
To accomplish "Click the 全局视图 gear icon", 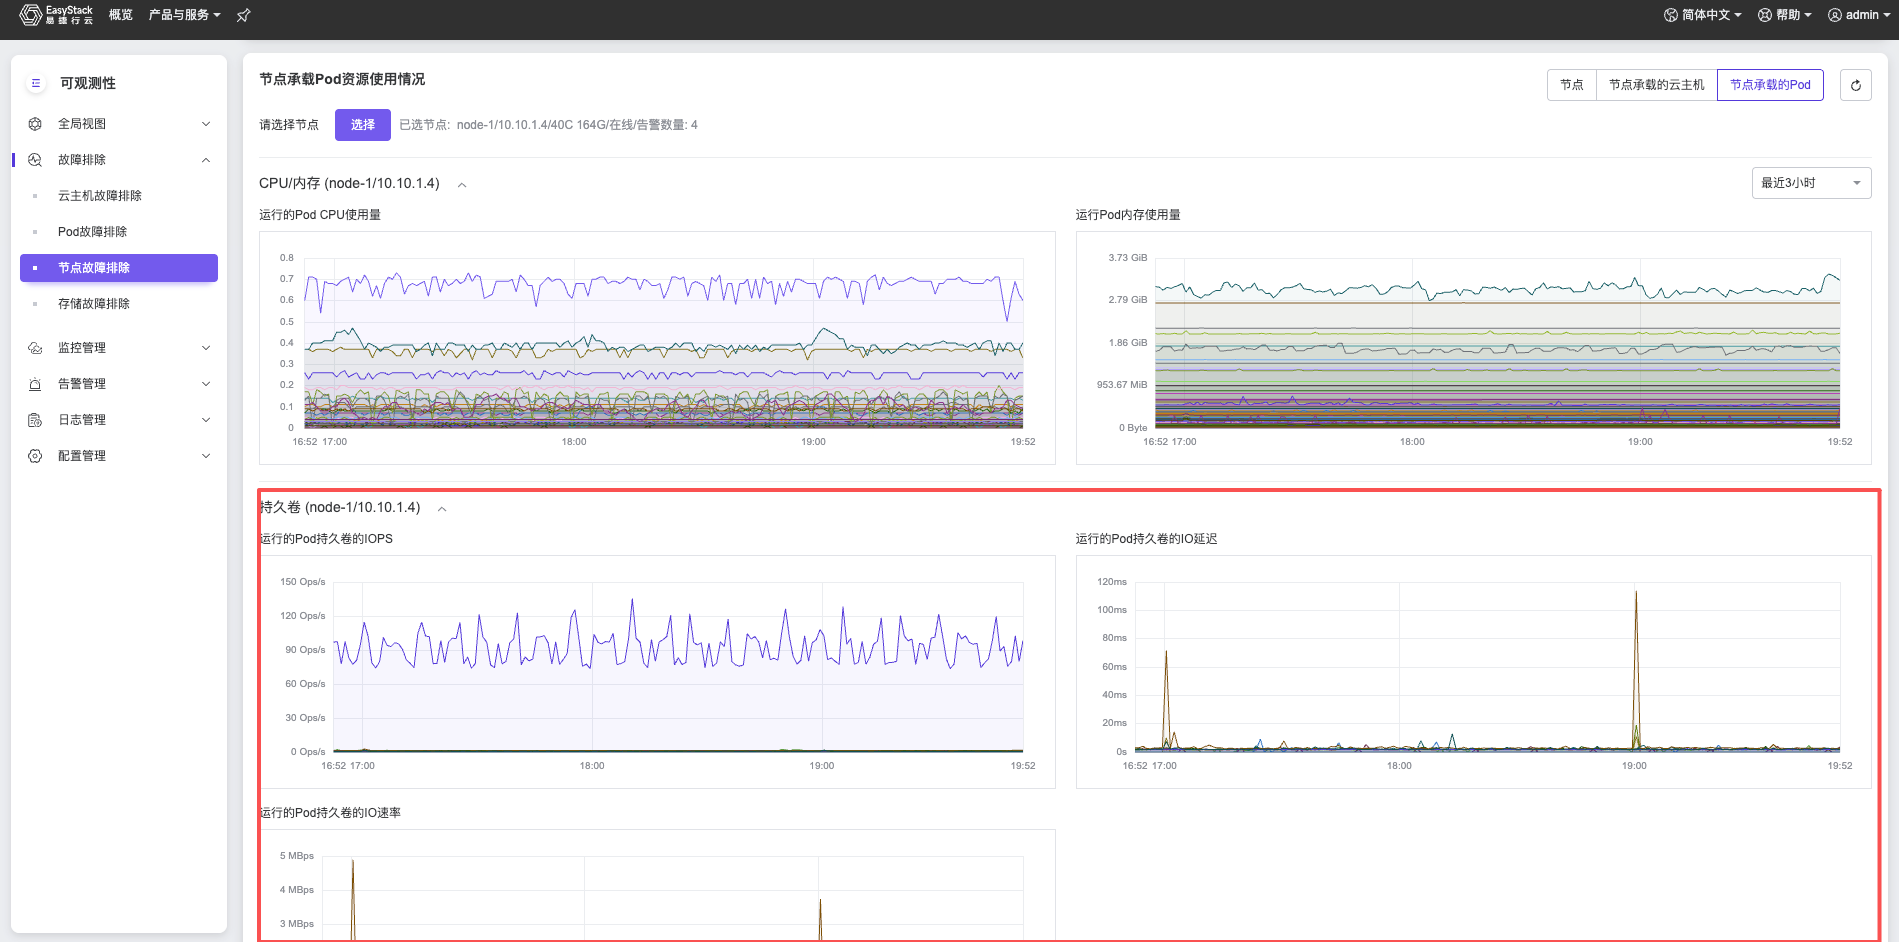I will click(35, 124).
